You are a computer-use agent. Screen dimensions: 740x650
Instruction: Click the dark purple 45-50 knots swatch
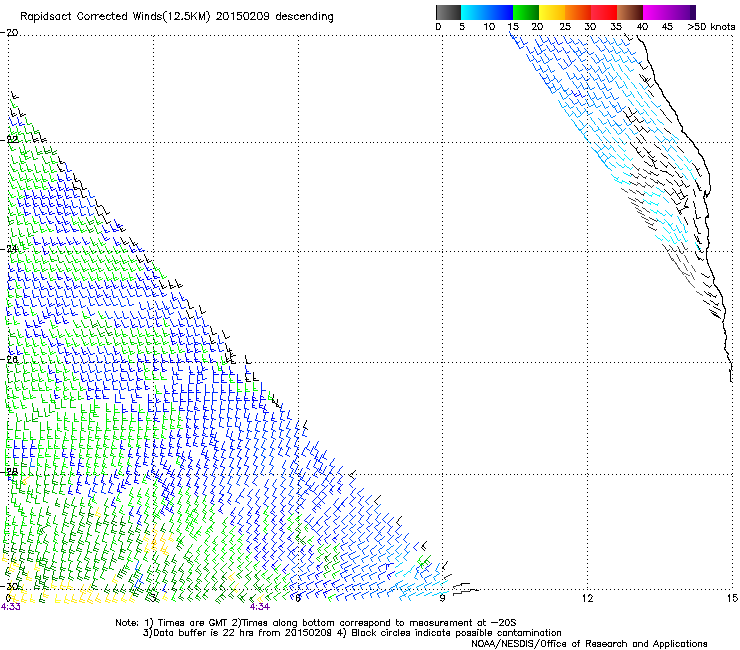[x=682, y=12]
